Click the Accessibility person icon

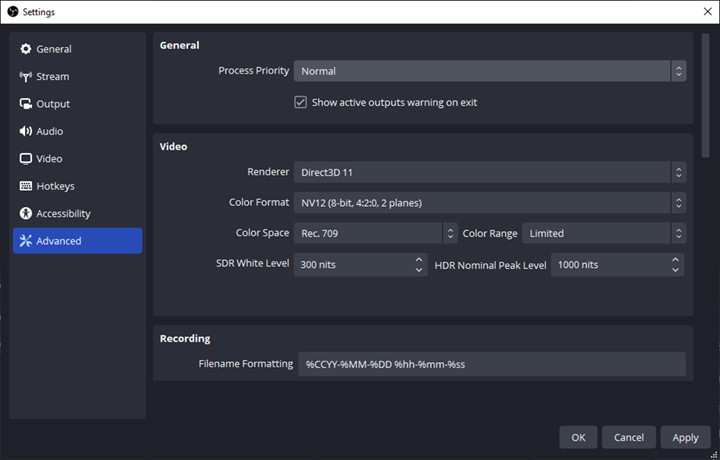click(x=26, y=214)
